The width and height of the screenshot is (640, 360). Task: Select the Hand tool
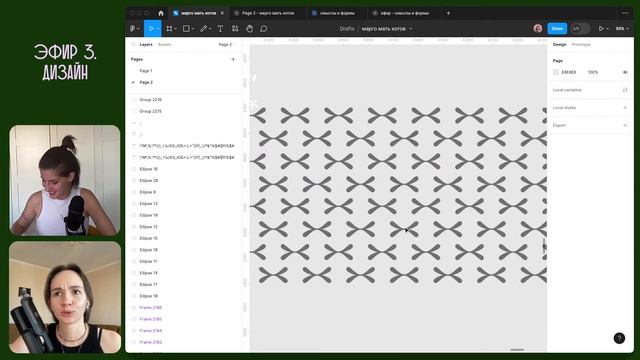[249, 29]
